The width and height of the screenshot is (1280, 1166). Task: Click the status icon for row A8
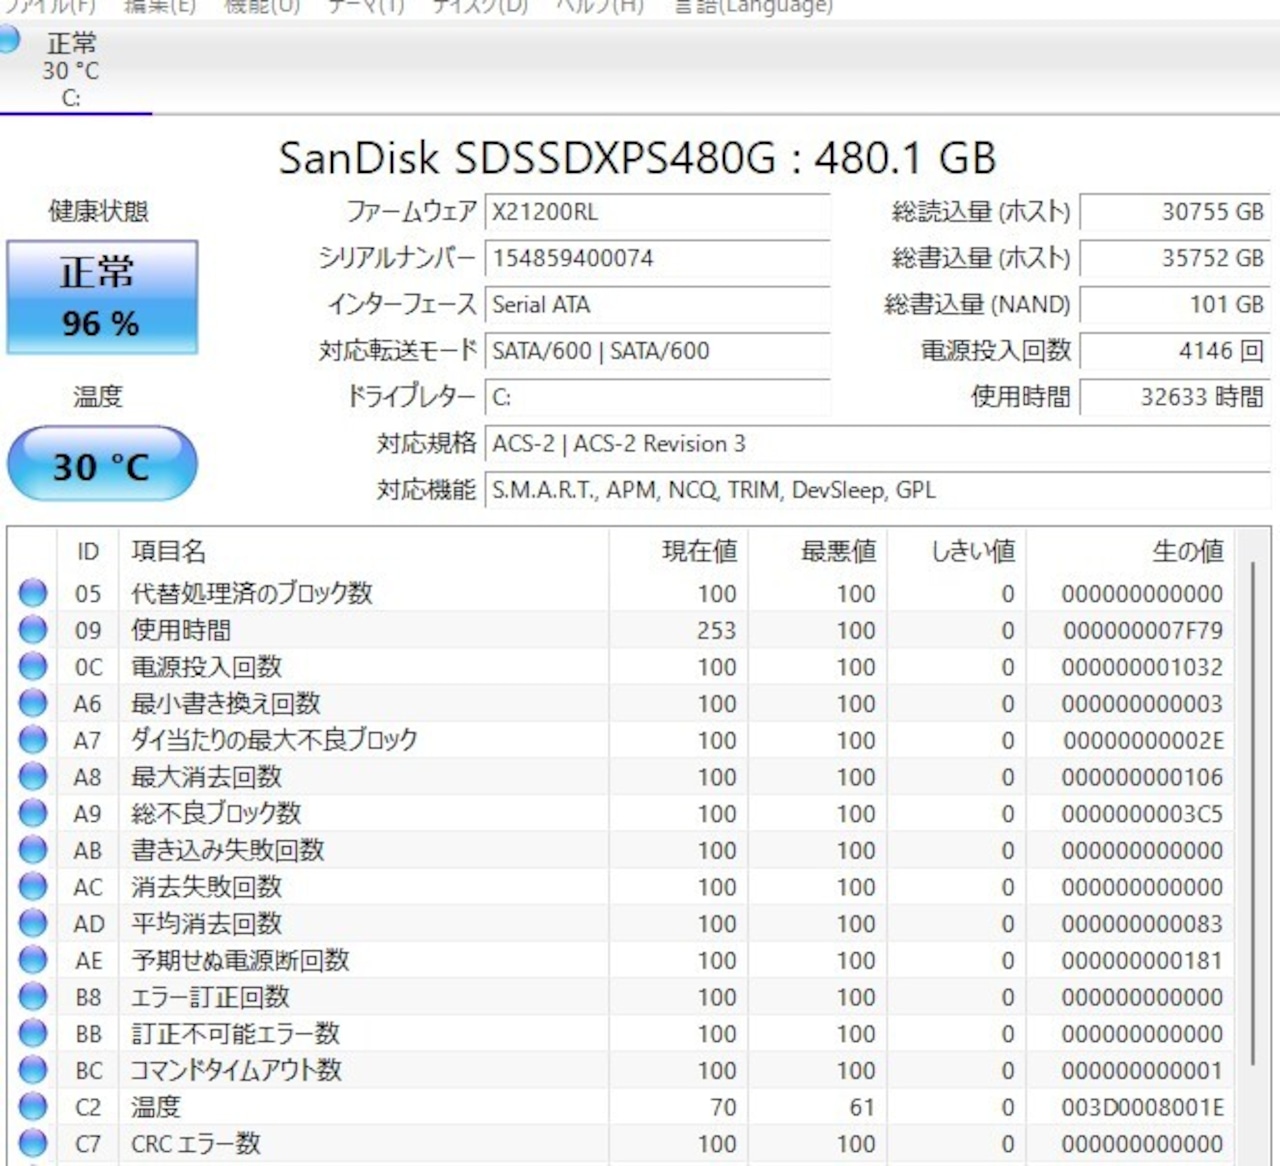[x=33, y=776]
